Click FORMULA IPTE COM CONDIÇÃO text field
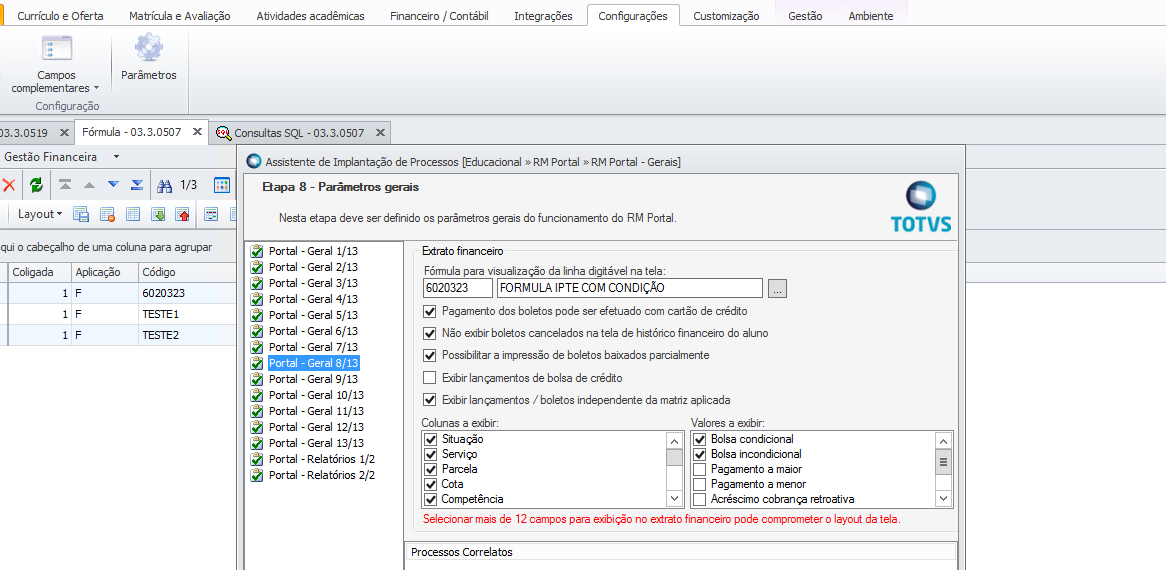 630,288
